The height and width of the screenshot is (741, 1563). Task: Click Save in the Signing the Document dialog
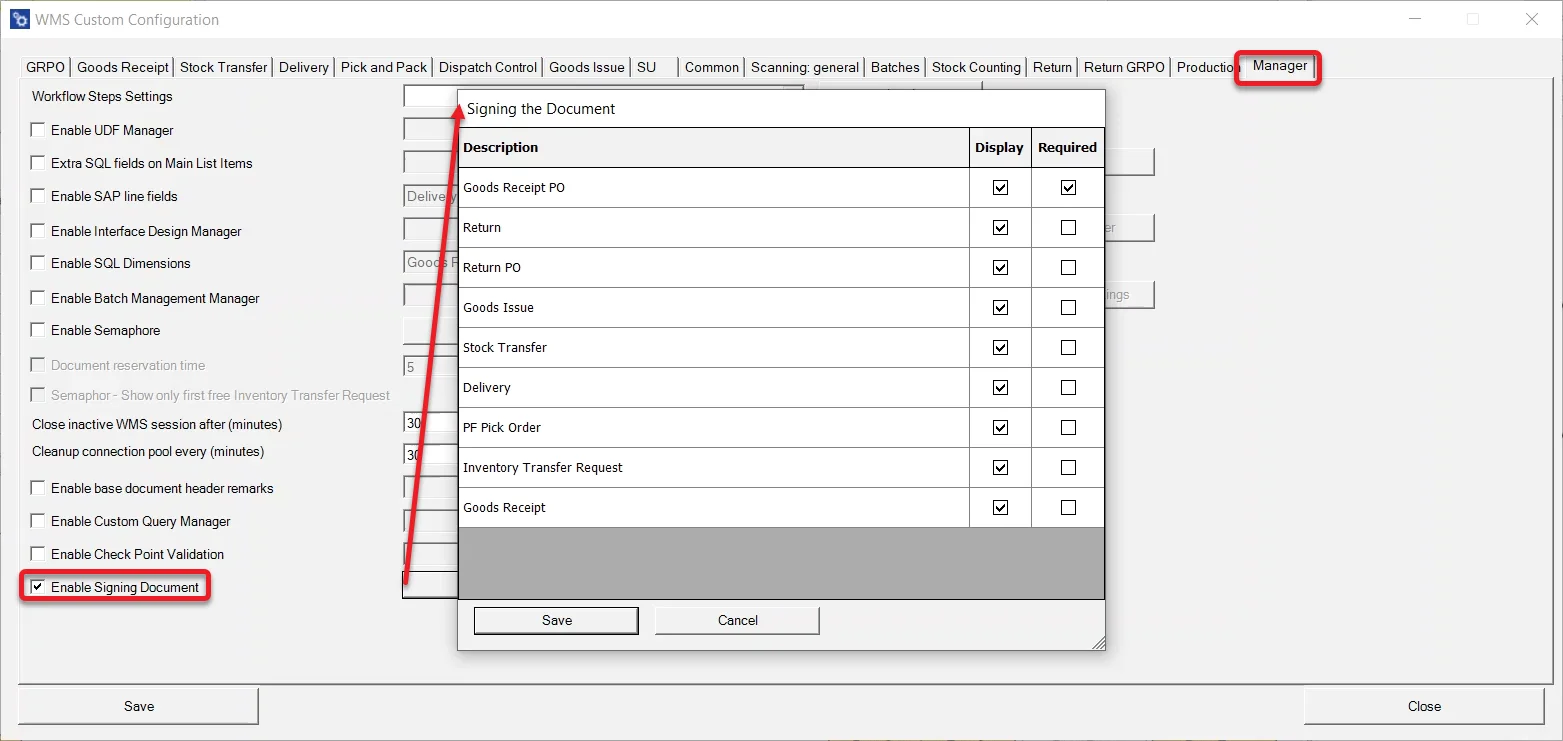pyautogui.click(x=555, y=620)
